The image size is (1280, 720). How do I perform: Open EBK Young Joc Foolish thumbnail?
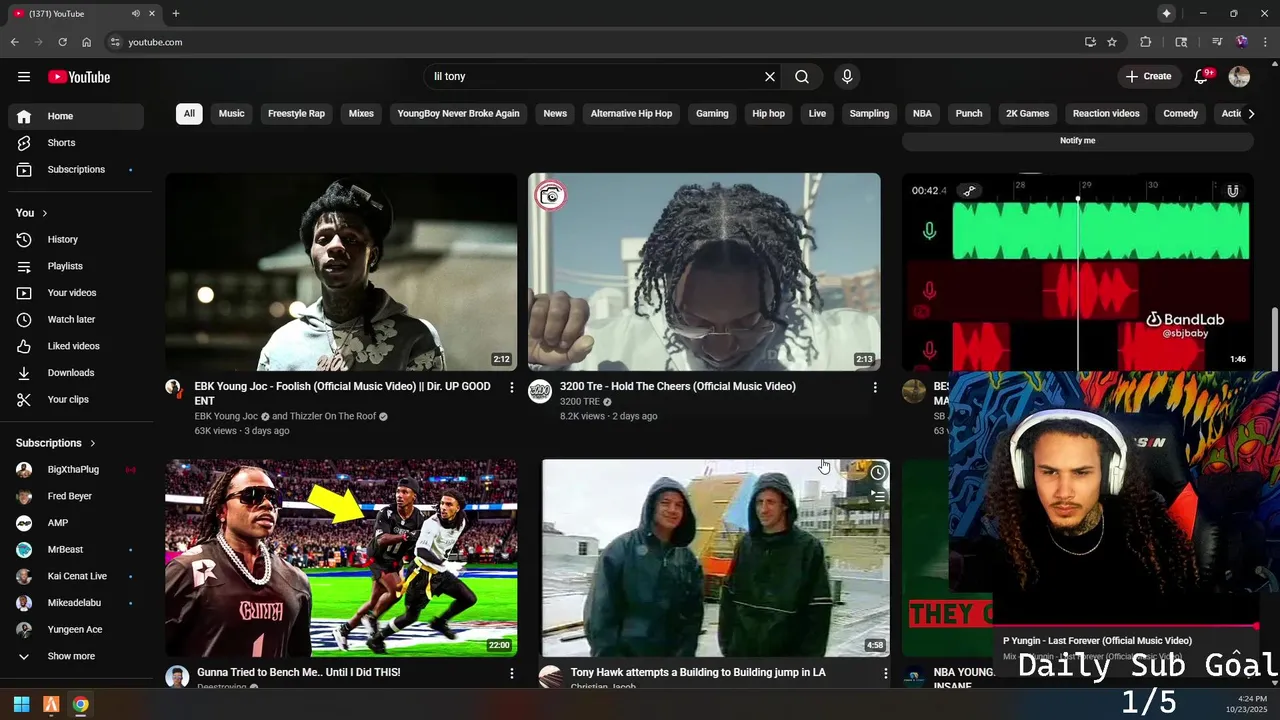pyautogui.click(x=341, y=272)
